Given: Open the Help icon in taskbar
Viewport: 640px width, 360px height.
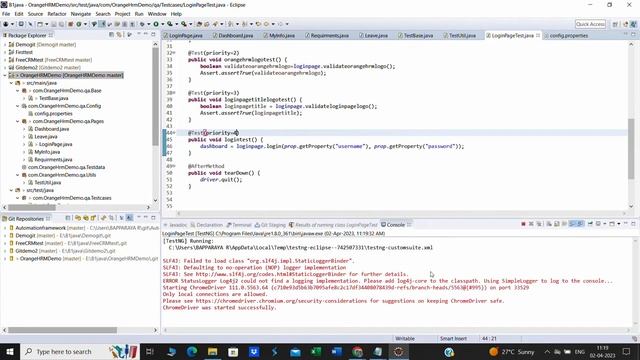Looking at the screenshot, I should coord(449,351).
